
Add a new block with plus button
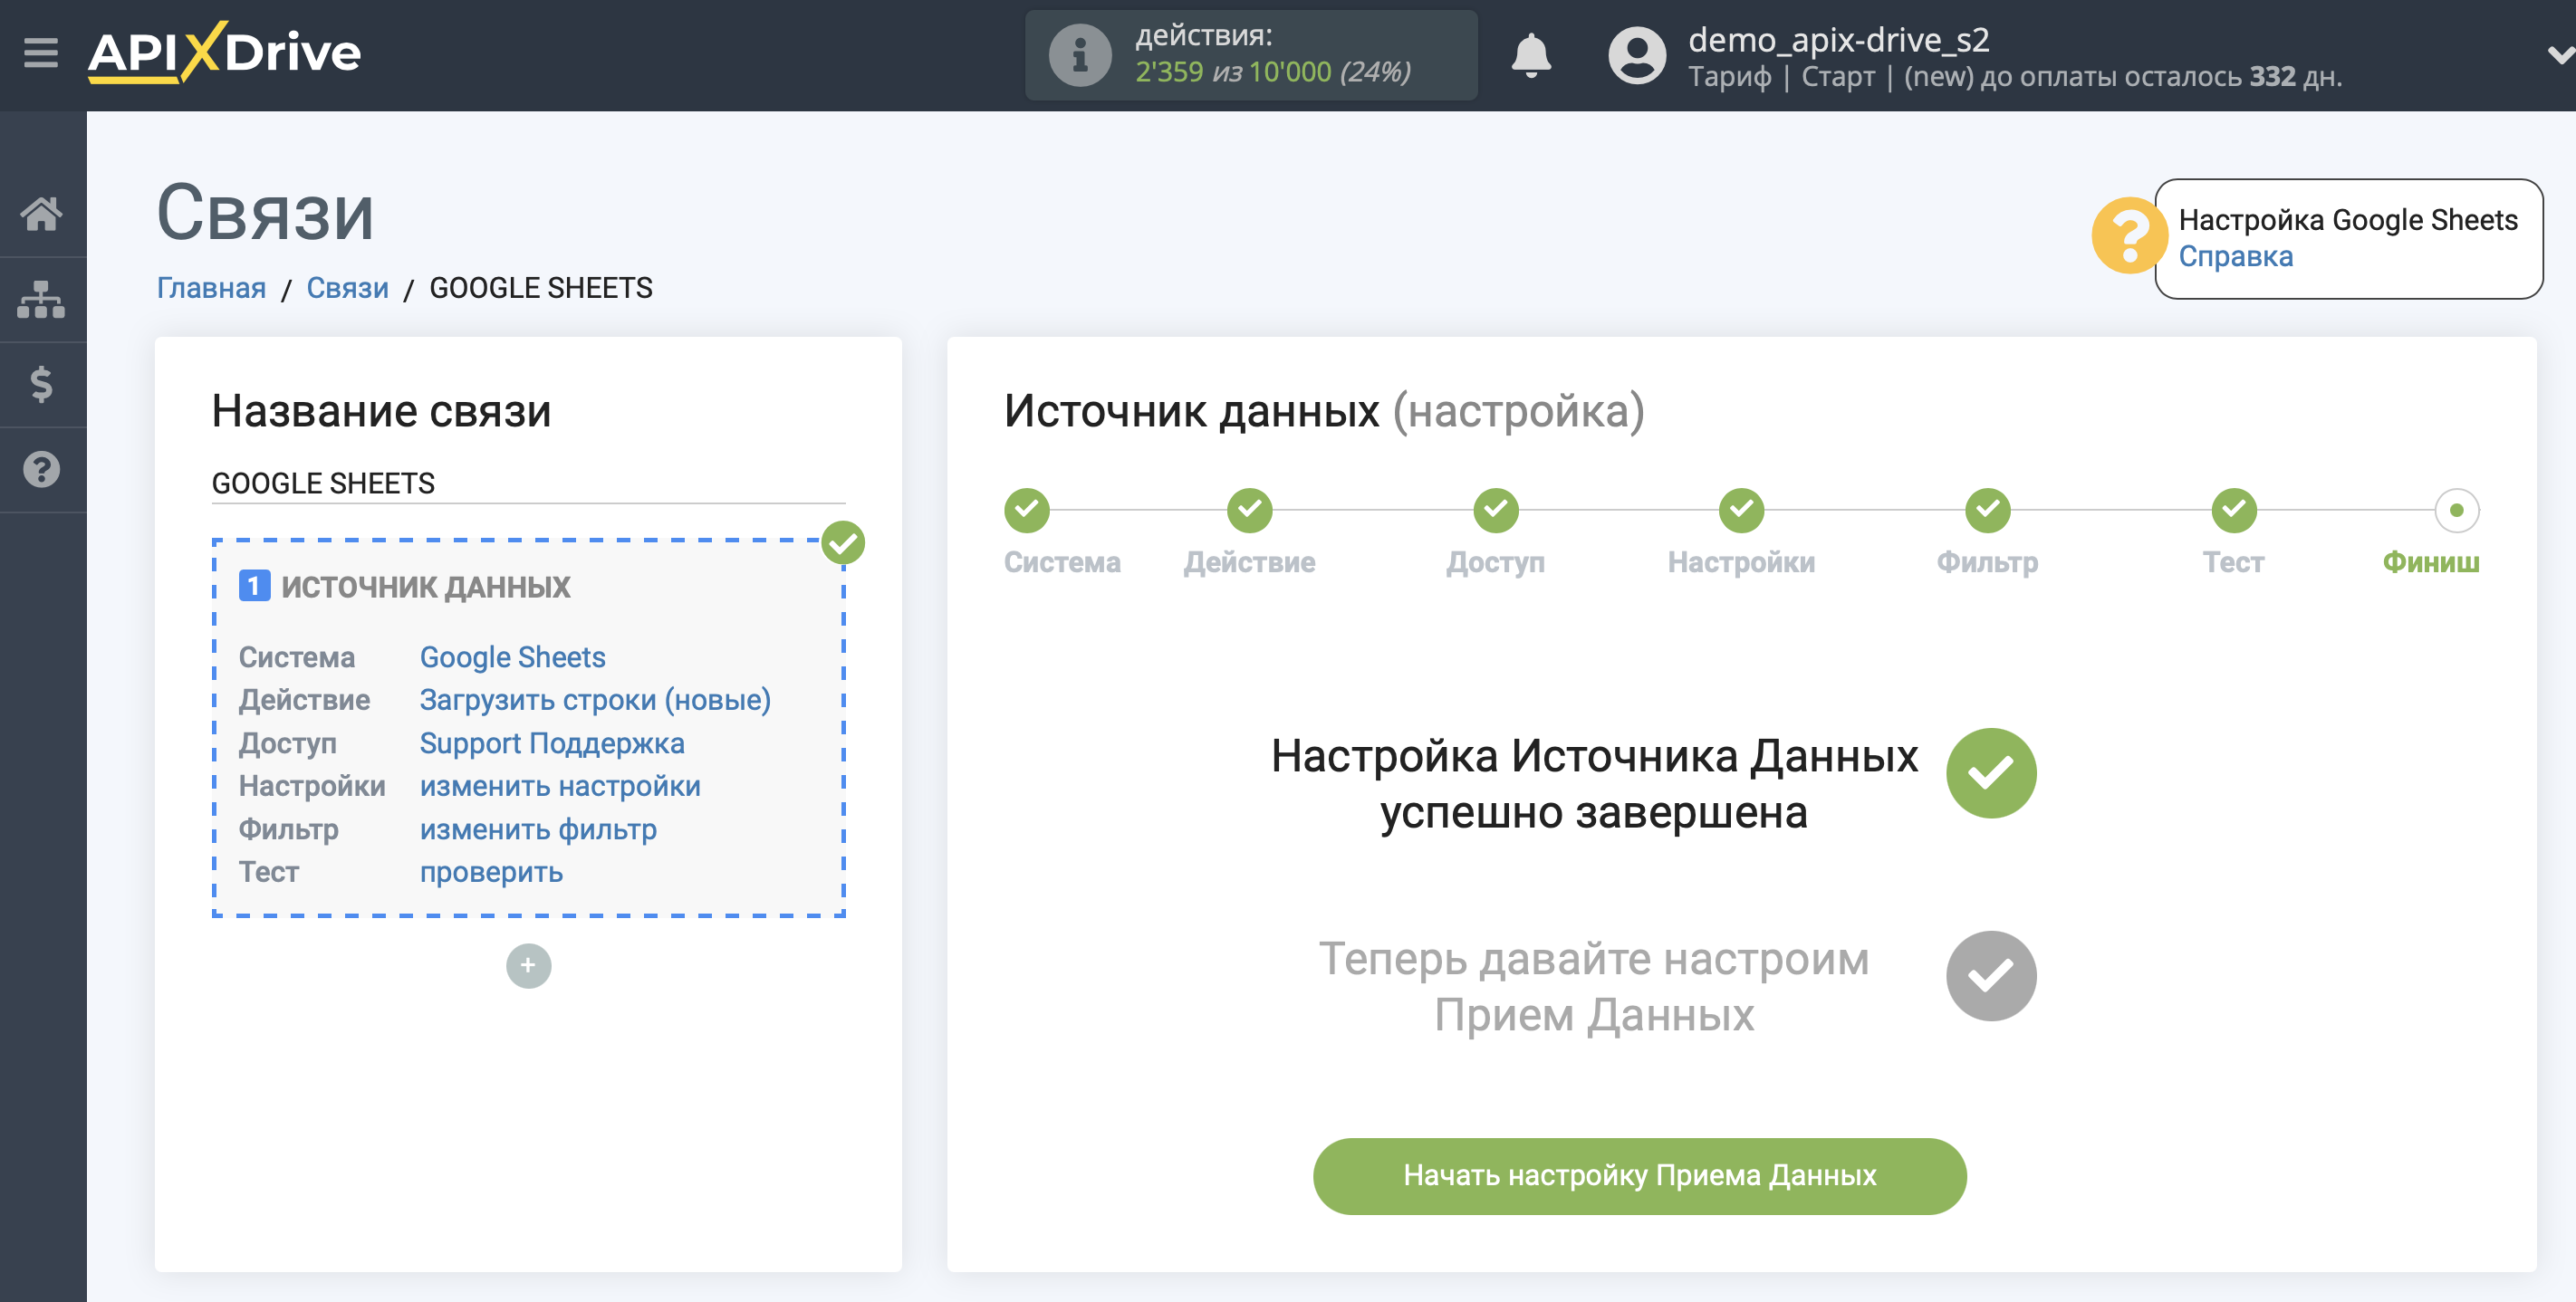tap(528, 965)
